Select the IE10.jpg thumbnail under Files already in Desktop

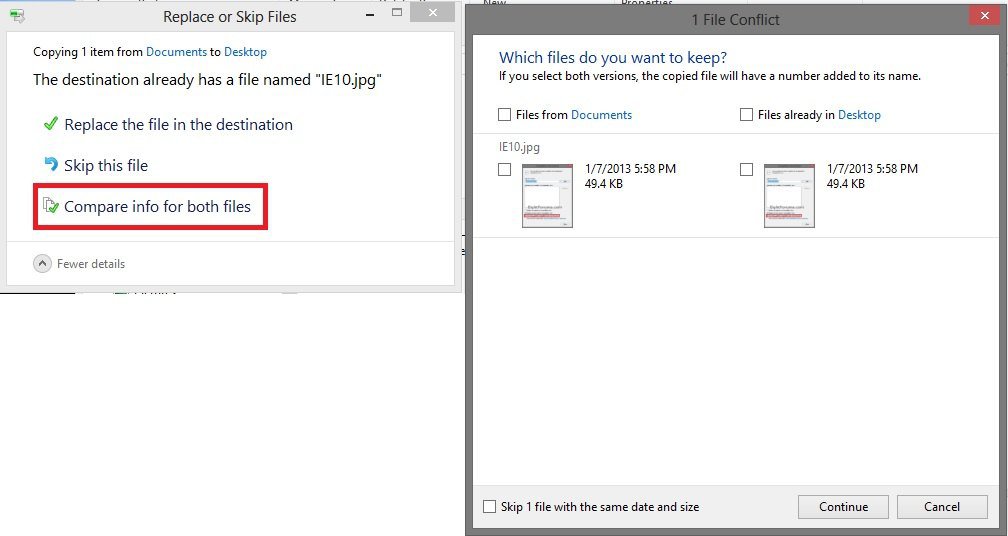[x=789, y=196]
